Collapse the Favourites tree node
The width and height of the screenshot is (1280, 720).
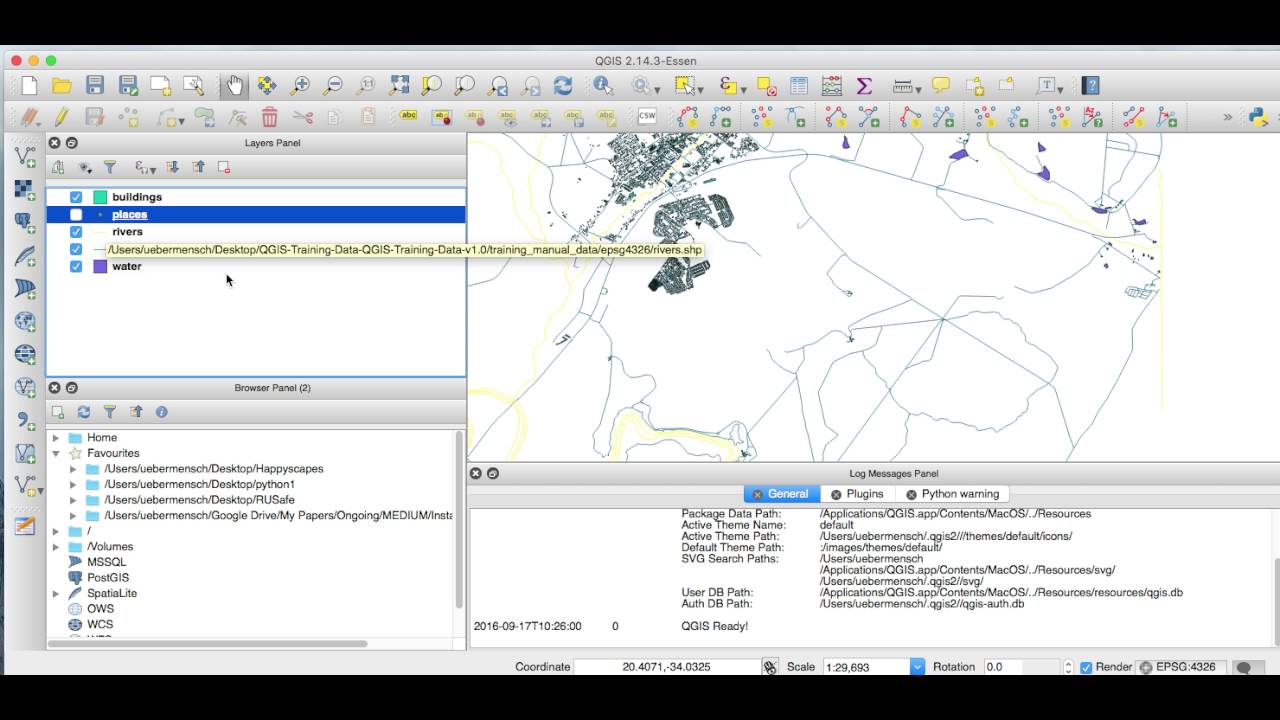[x=56, y=453]
